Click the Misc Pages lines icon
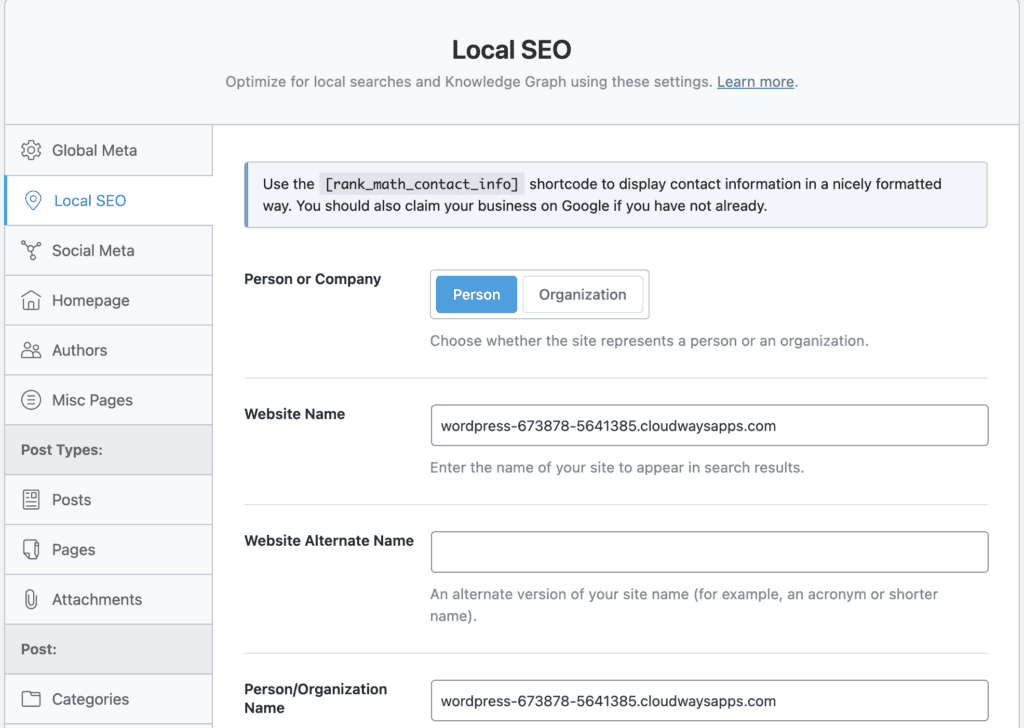Screen dimensions: 1024x728 [x=31, y=400]
